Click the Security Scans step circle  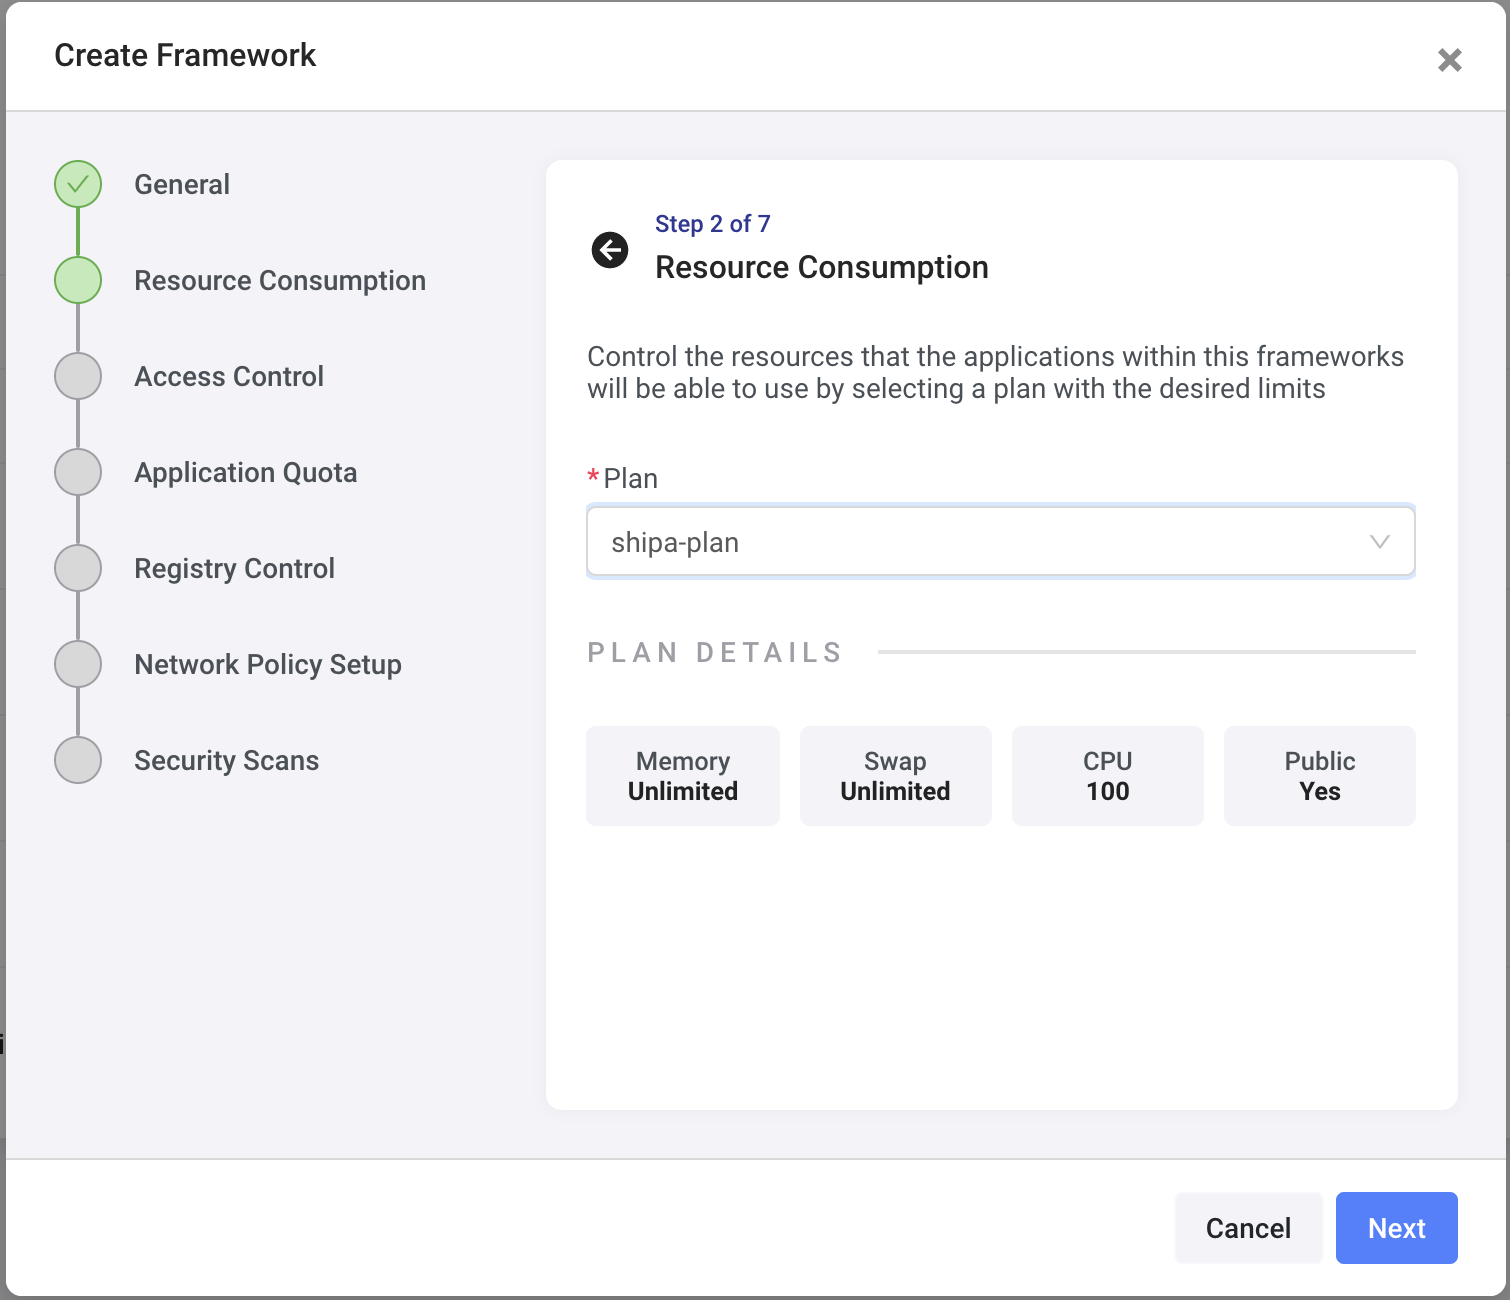click(x=78, y=760)
